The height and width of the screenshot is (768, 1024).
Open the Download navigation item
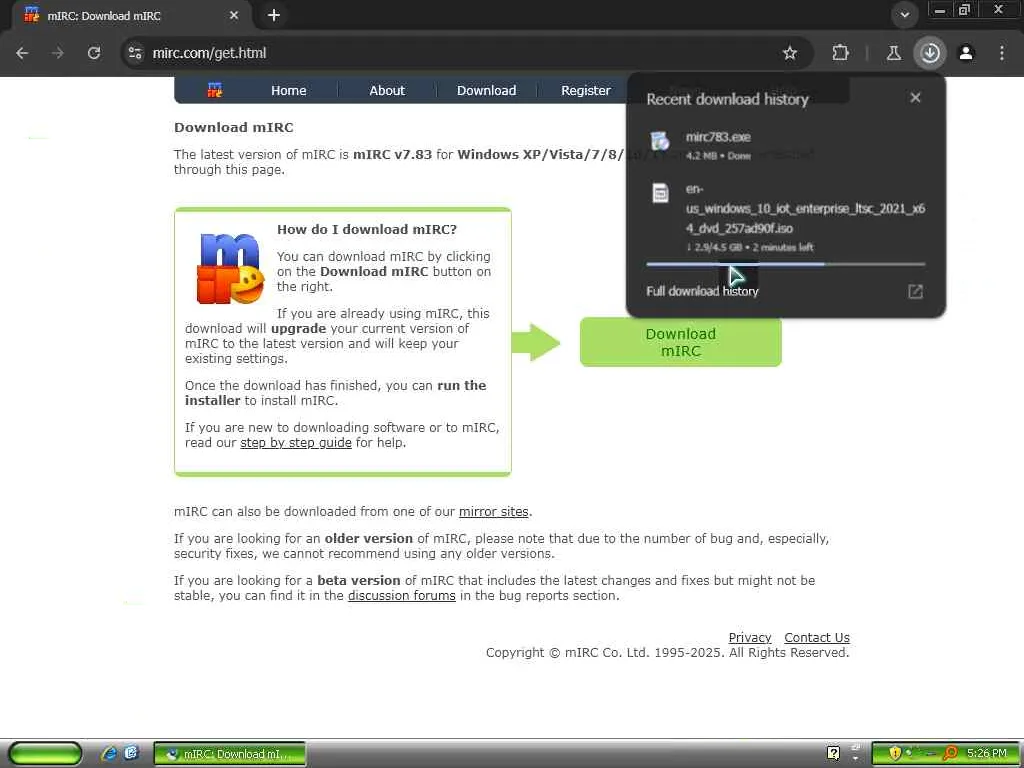coord(487,91)
